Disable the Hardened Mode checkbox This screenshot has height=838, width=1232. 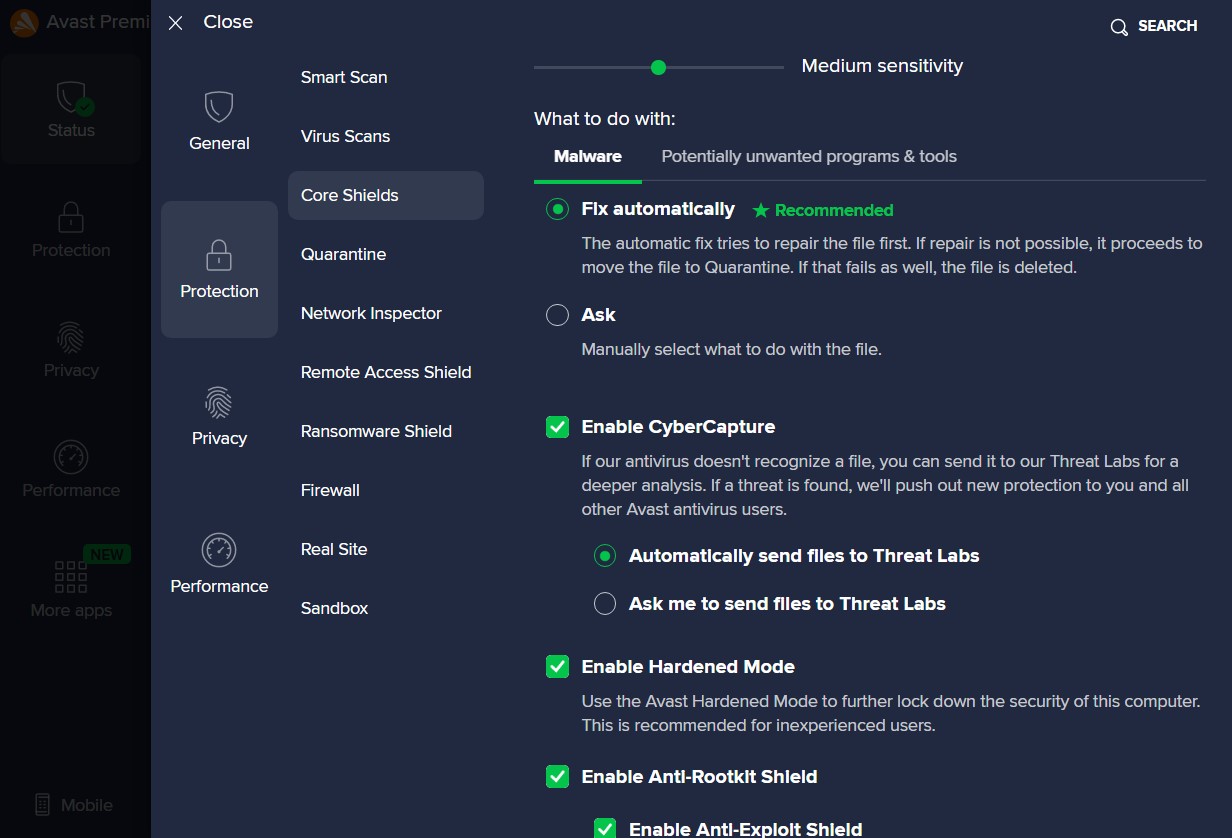click(x=557, y=667)
